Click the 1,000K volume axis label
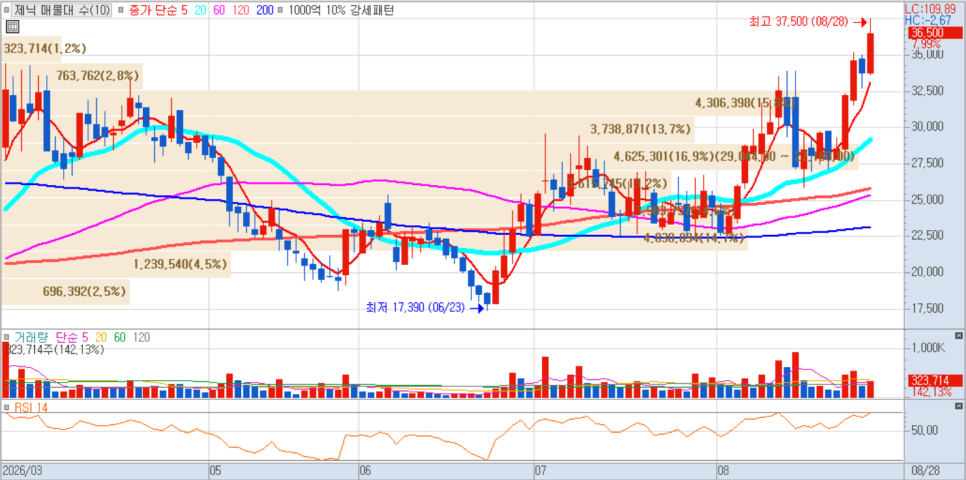 tap(928, 348)
